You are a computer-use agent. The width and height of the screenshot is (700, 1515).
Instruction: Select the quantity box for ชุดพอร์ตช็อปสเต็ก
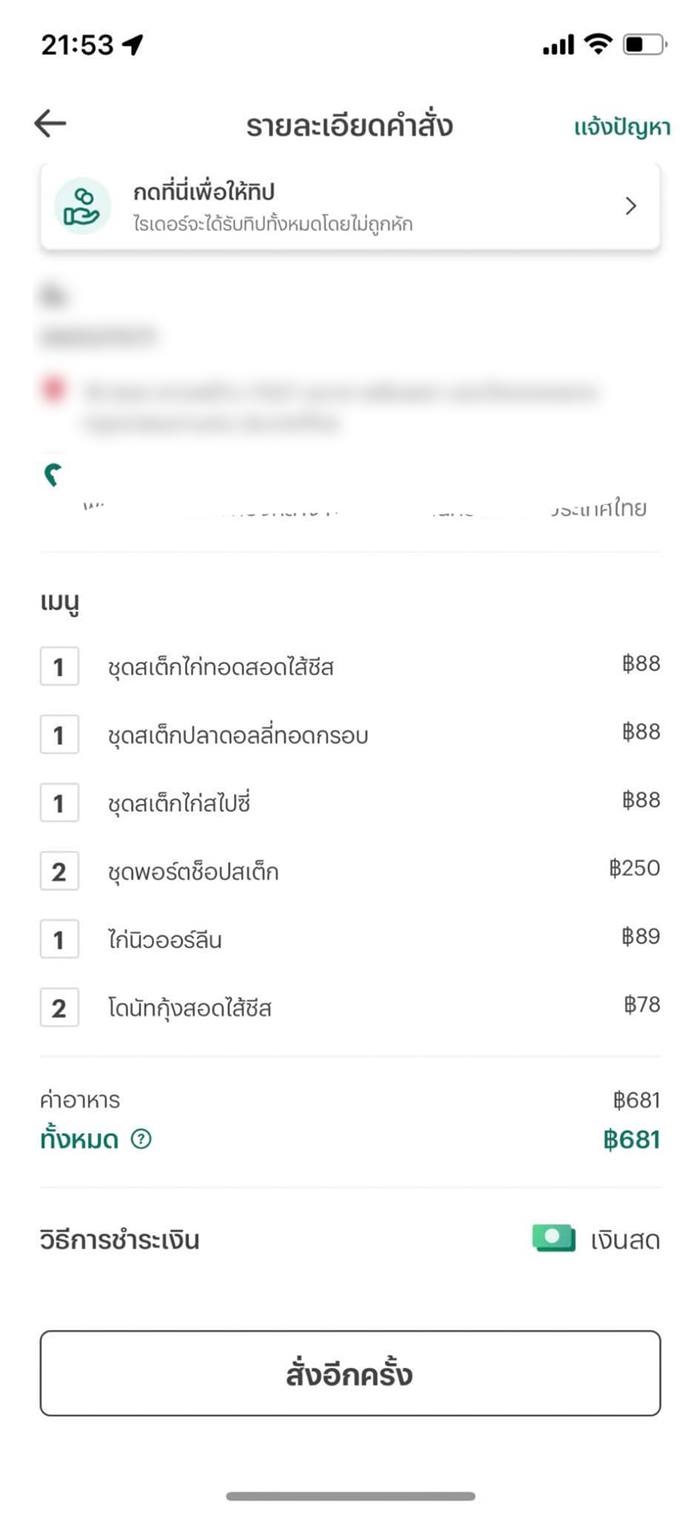(x=59, y=870)
